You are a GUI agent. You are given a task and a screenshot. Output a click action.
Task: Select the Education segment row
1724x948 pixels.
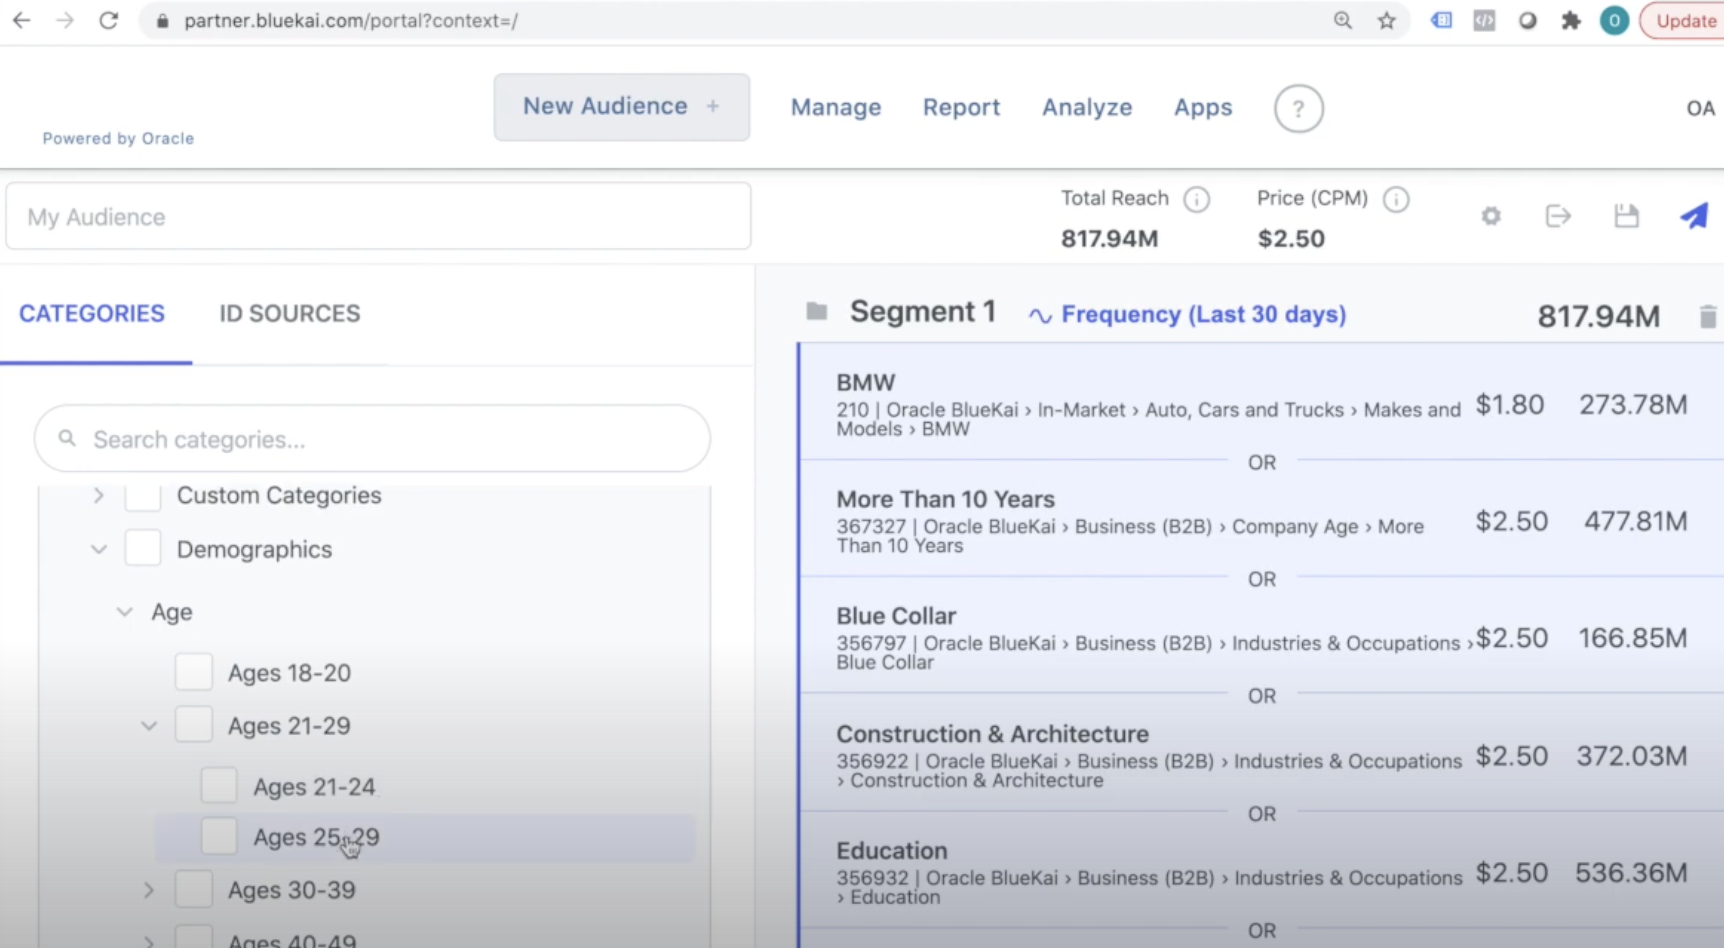[1262, 872]
